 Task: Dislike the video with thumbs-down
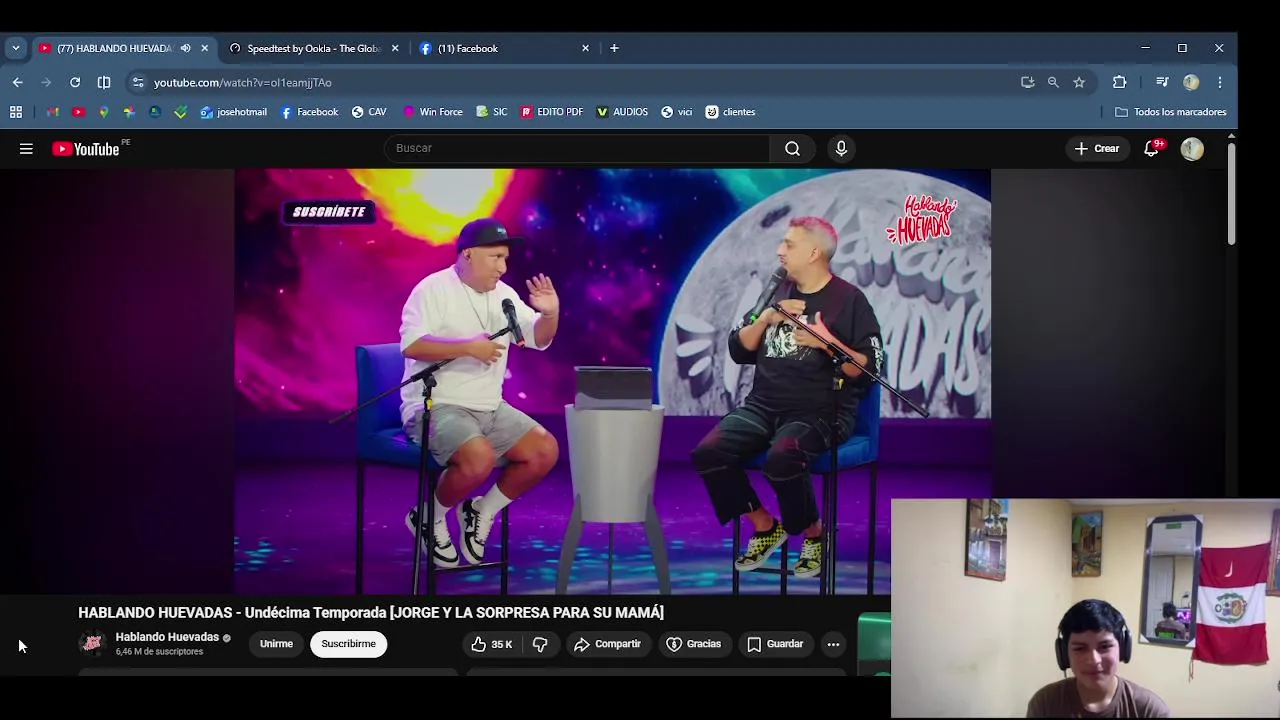click(x=540, y=644)
